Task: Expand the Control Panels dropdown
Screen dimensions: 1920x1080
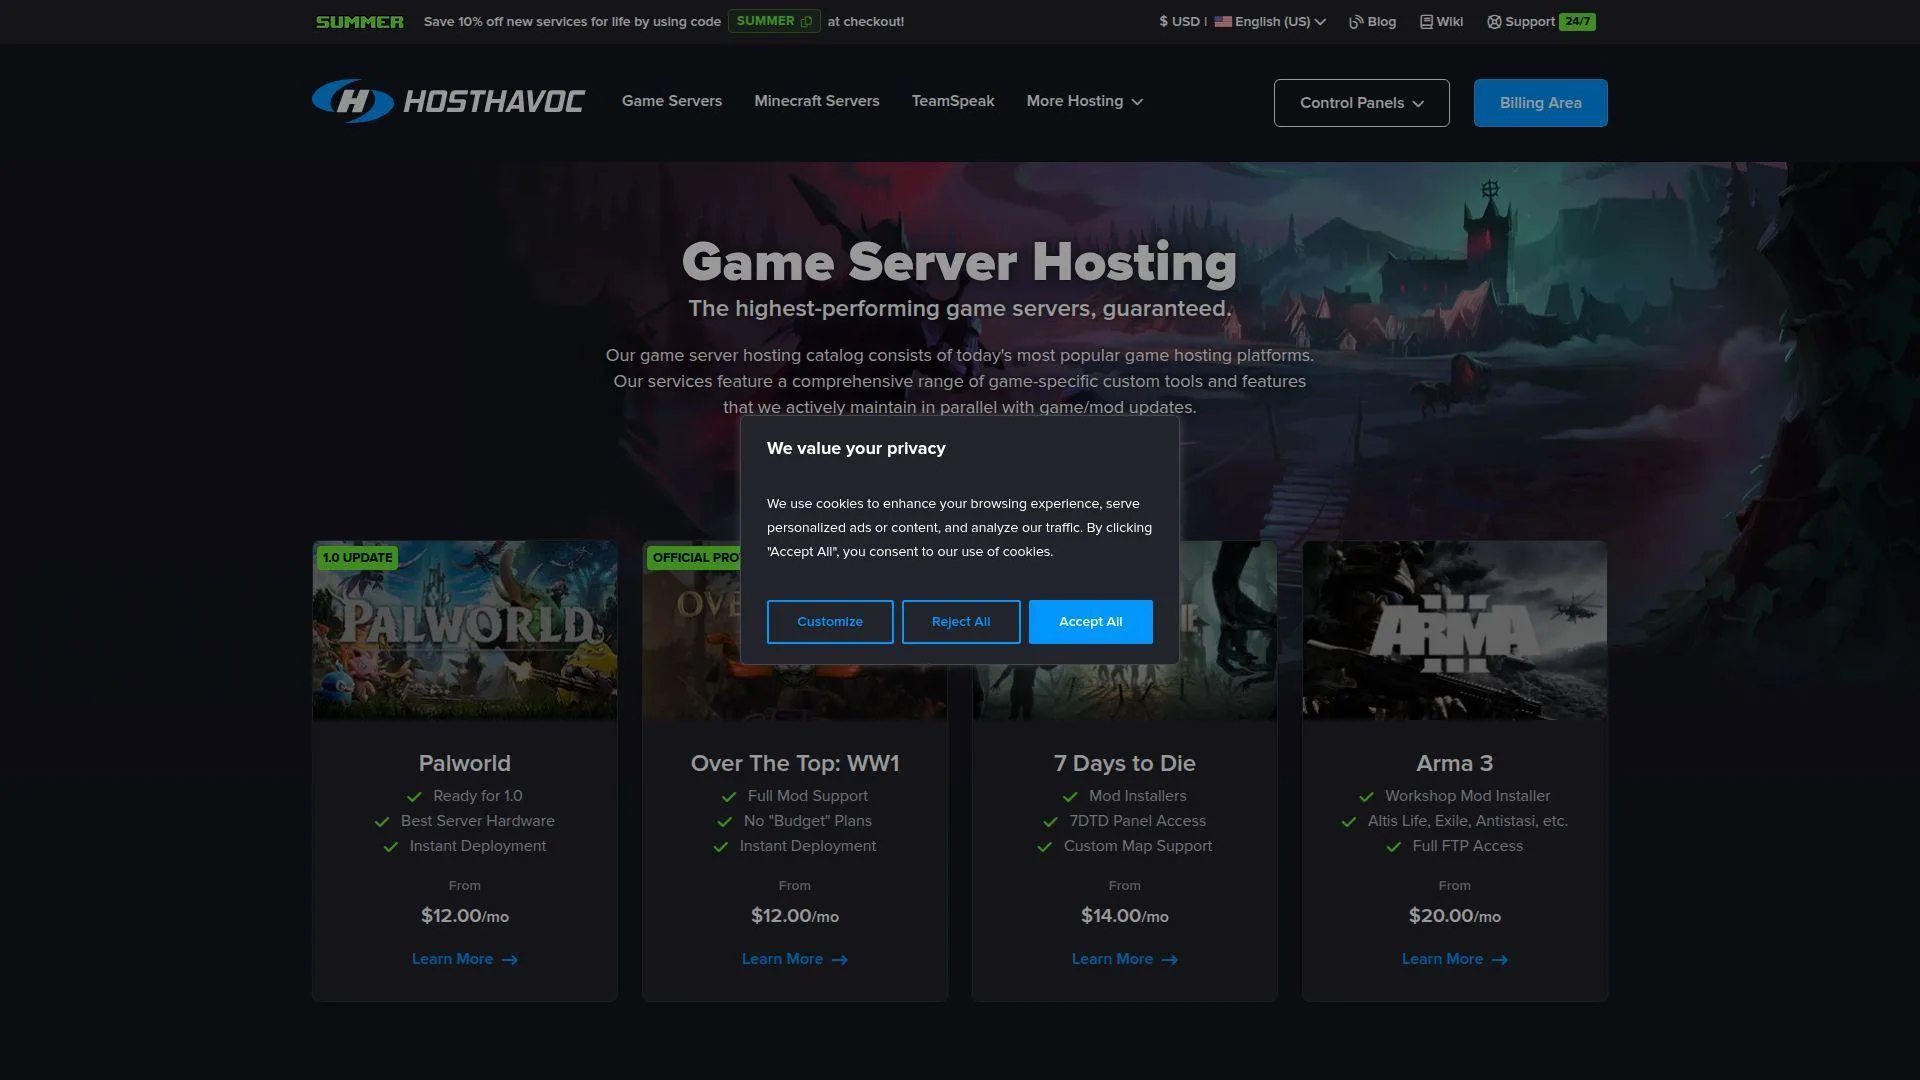Action: (x=1361, y=103)
